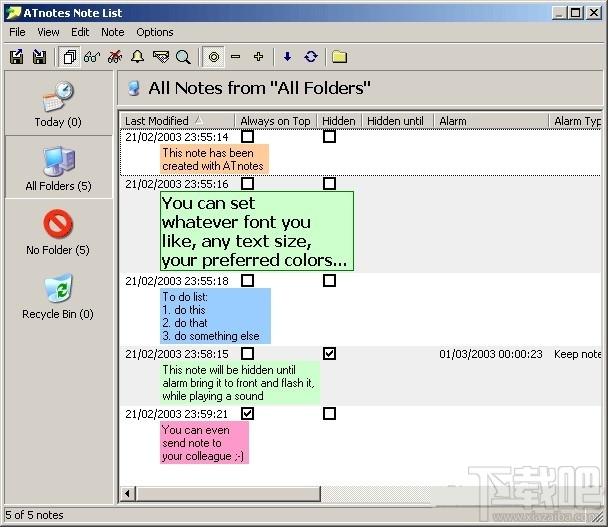Click timestamp 21/02/2003 23:55:18

[x=177, y=281]
